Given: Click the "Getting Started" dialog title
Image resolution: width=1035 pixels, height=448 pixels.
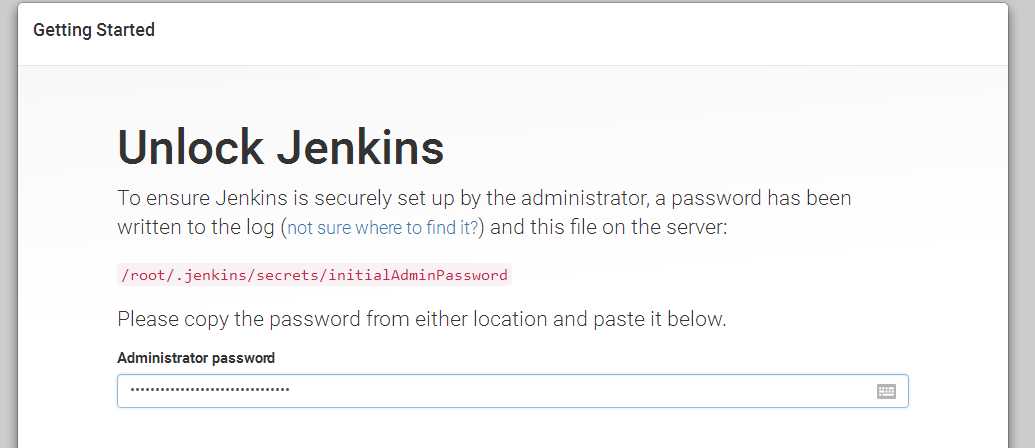Looking at the screenshot, I should click(x=94, y=30).
